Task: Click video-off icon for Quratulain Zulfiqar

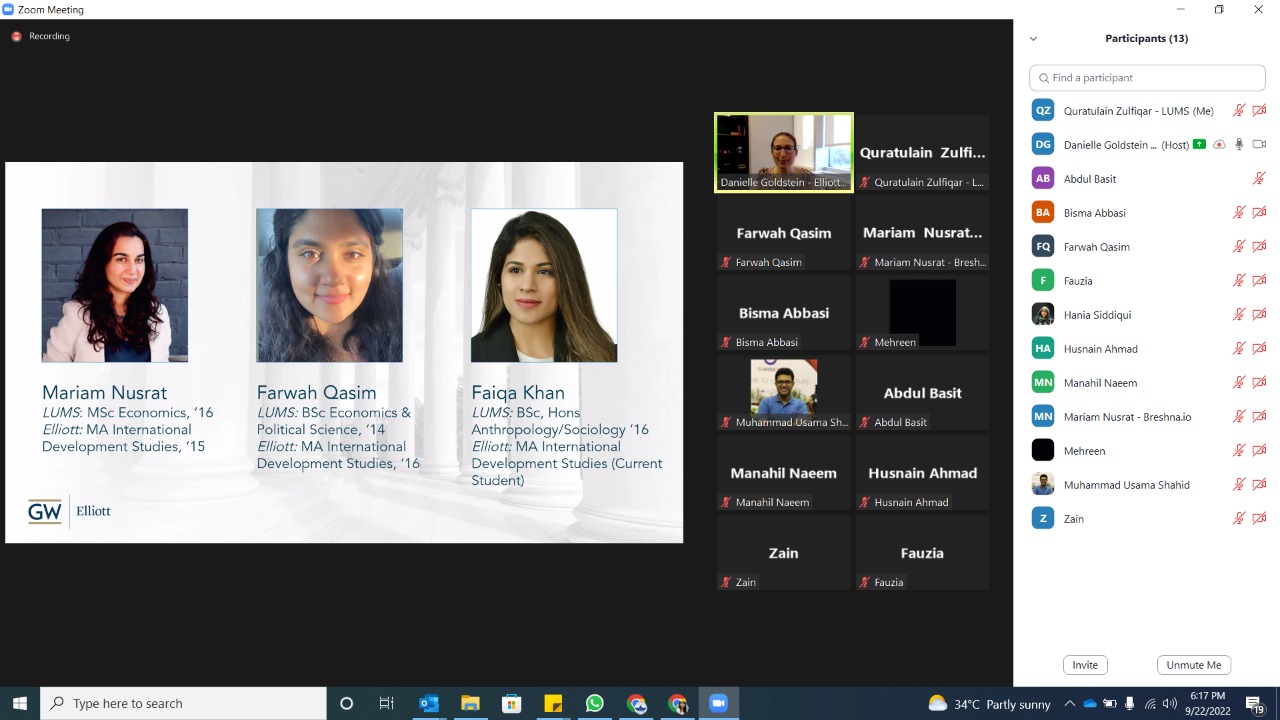Action: click(x=1259, y=111)
